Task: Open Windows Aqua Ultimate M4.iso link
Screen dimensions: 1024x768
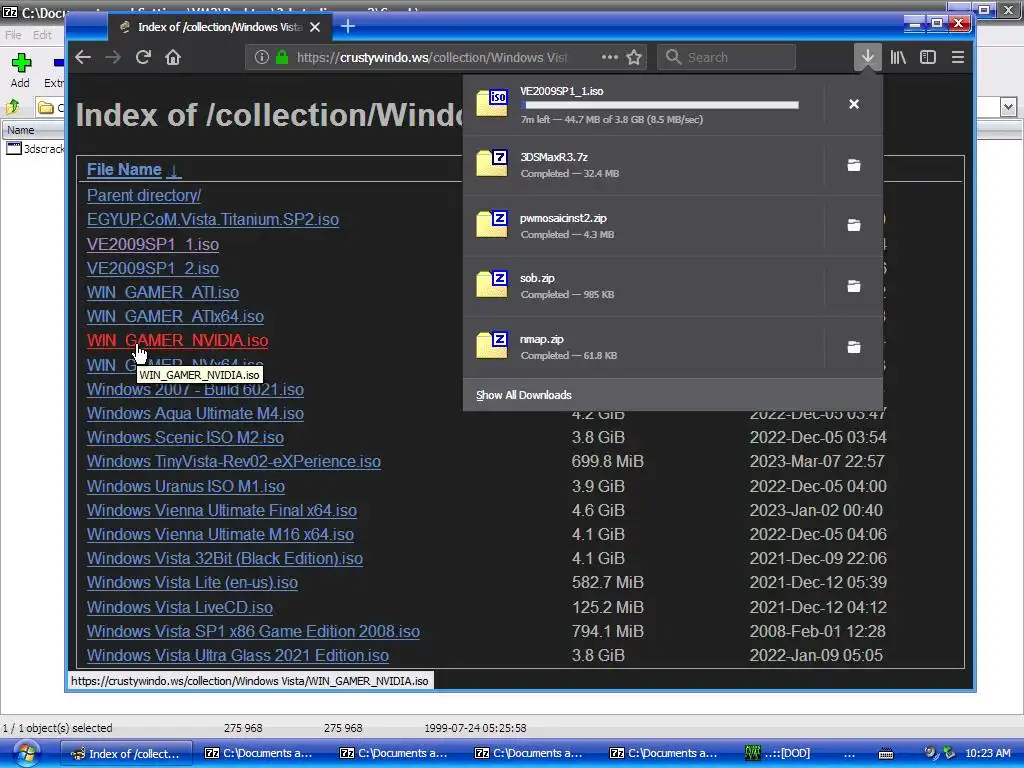Action: click(195, 413)
